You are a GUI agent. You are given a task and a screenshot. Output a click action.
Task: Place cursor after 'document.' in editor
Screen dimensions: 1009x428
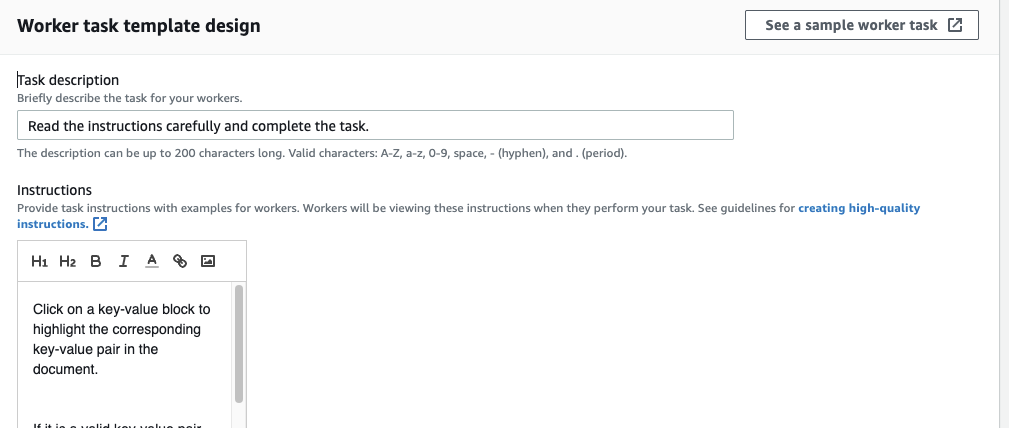(x=100, y=369)
